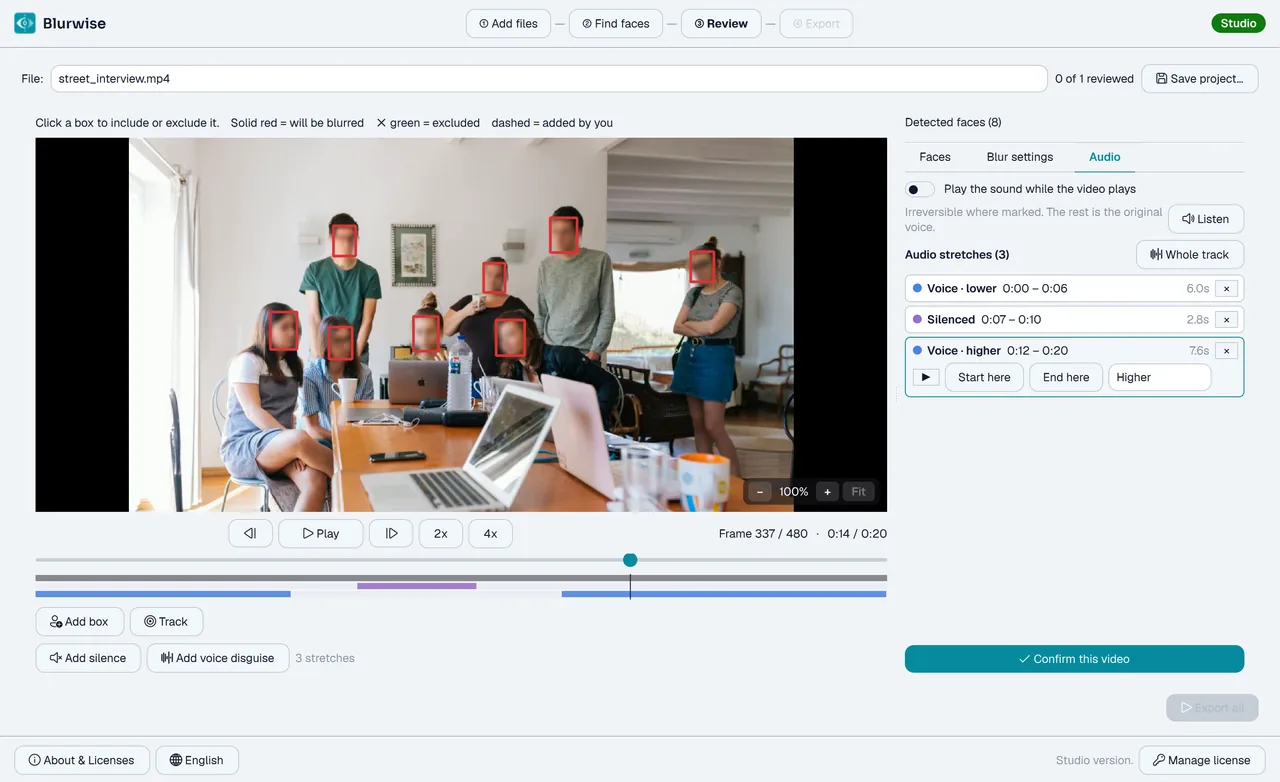Select the purple silenced segment on timeline
The height and width of the screenshot is (782, 1280).
[x=416, y=586]
